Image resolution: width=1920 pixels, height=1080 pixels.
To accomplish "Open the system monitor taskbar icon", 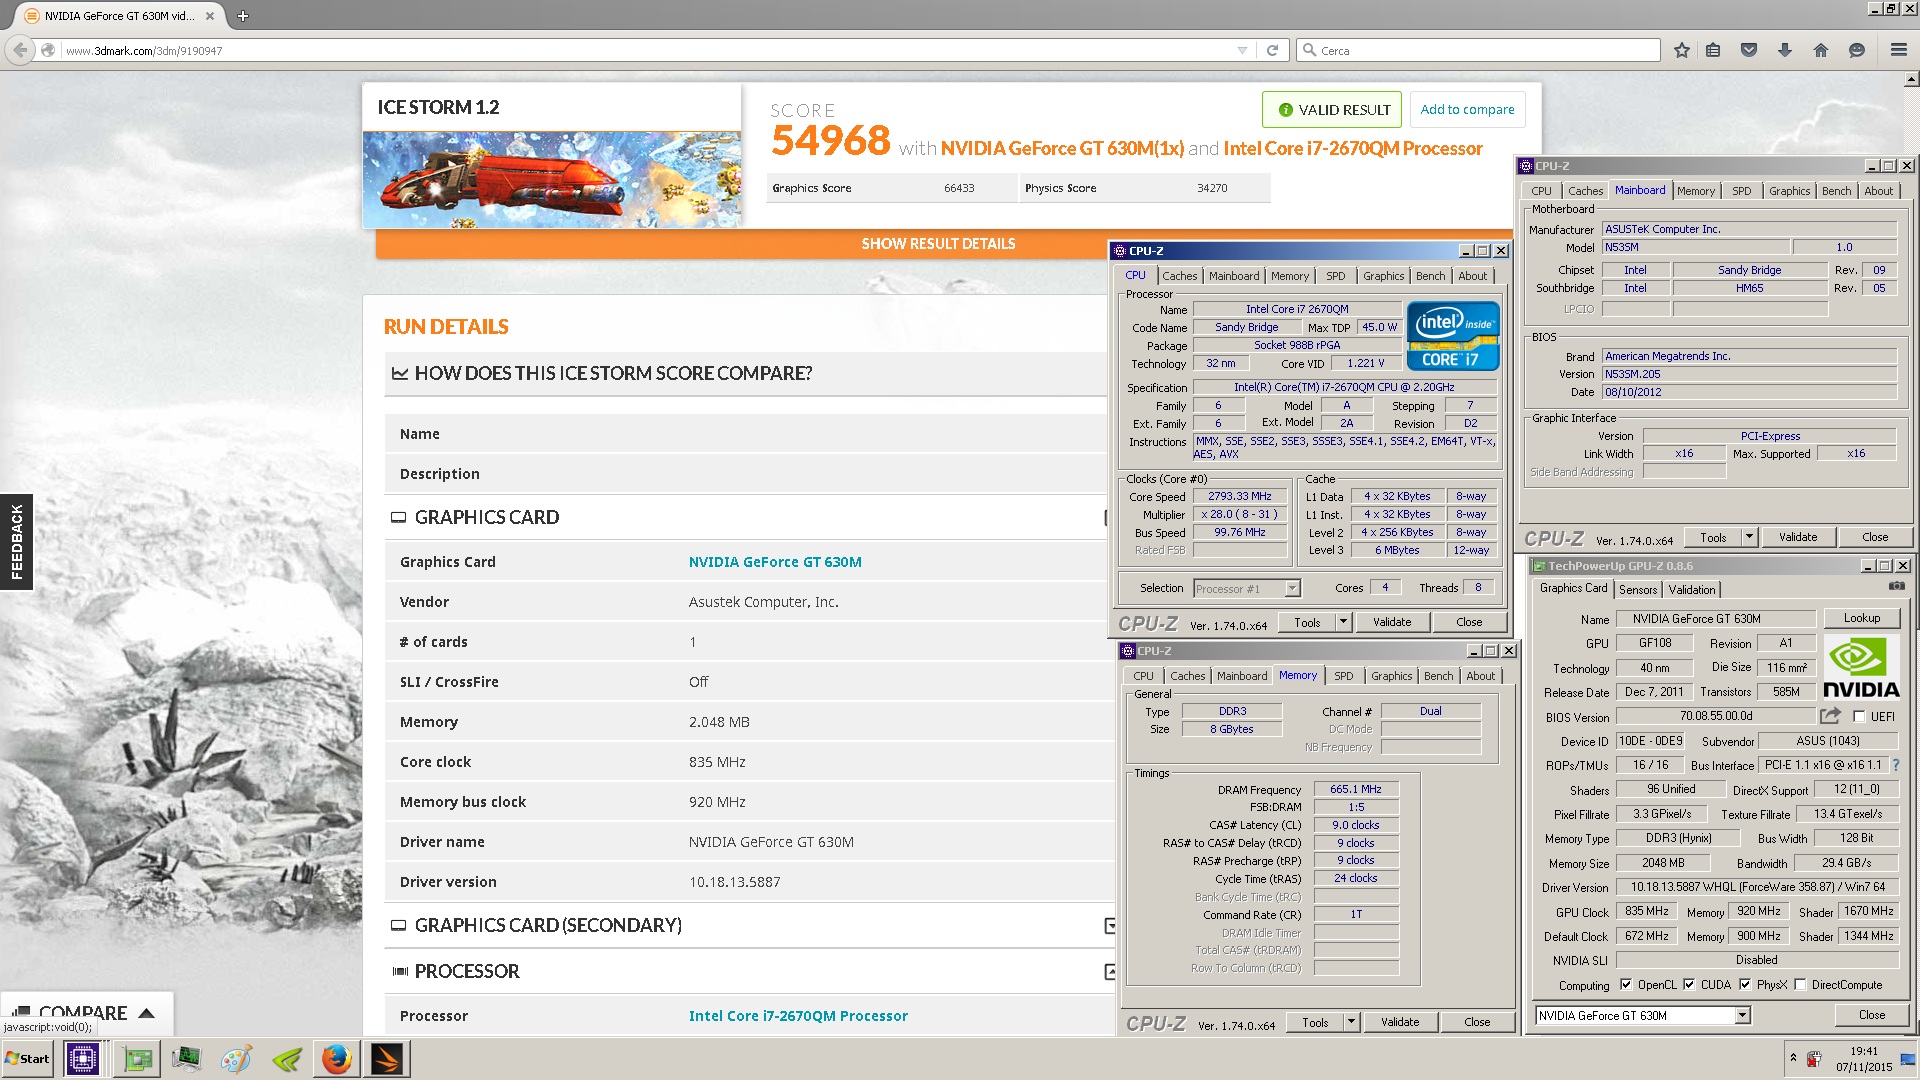I will coord(186,1059).
